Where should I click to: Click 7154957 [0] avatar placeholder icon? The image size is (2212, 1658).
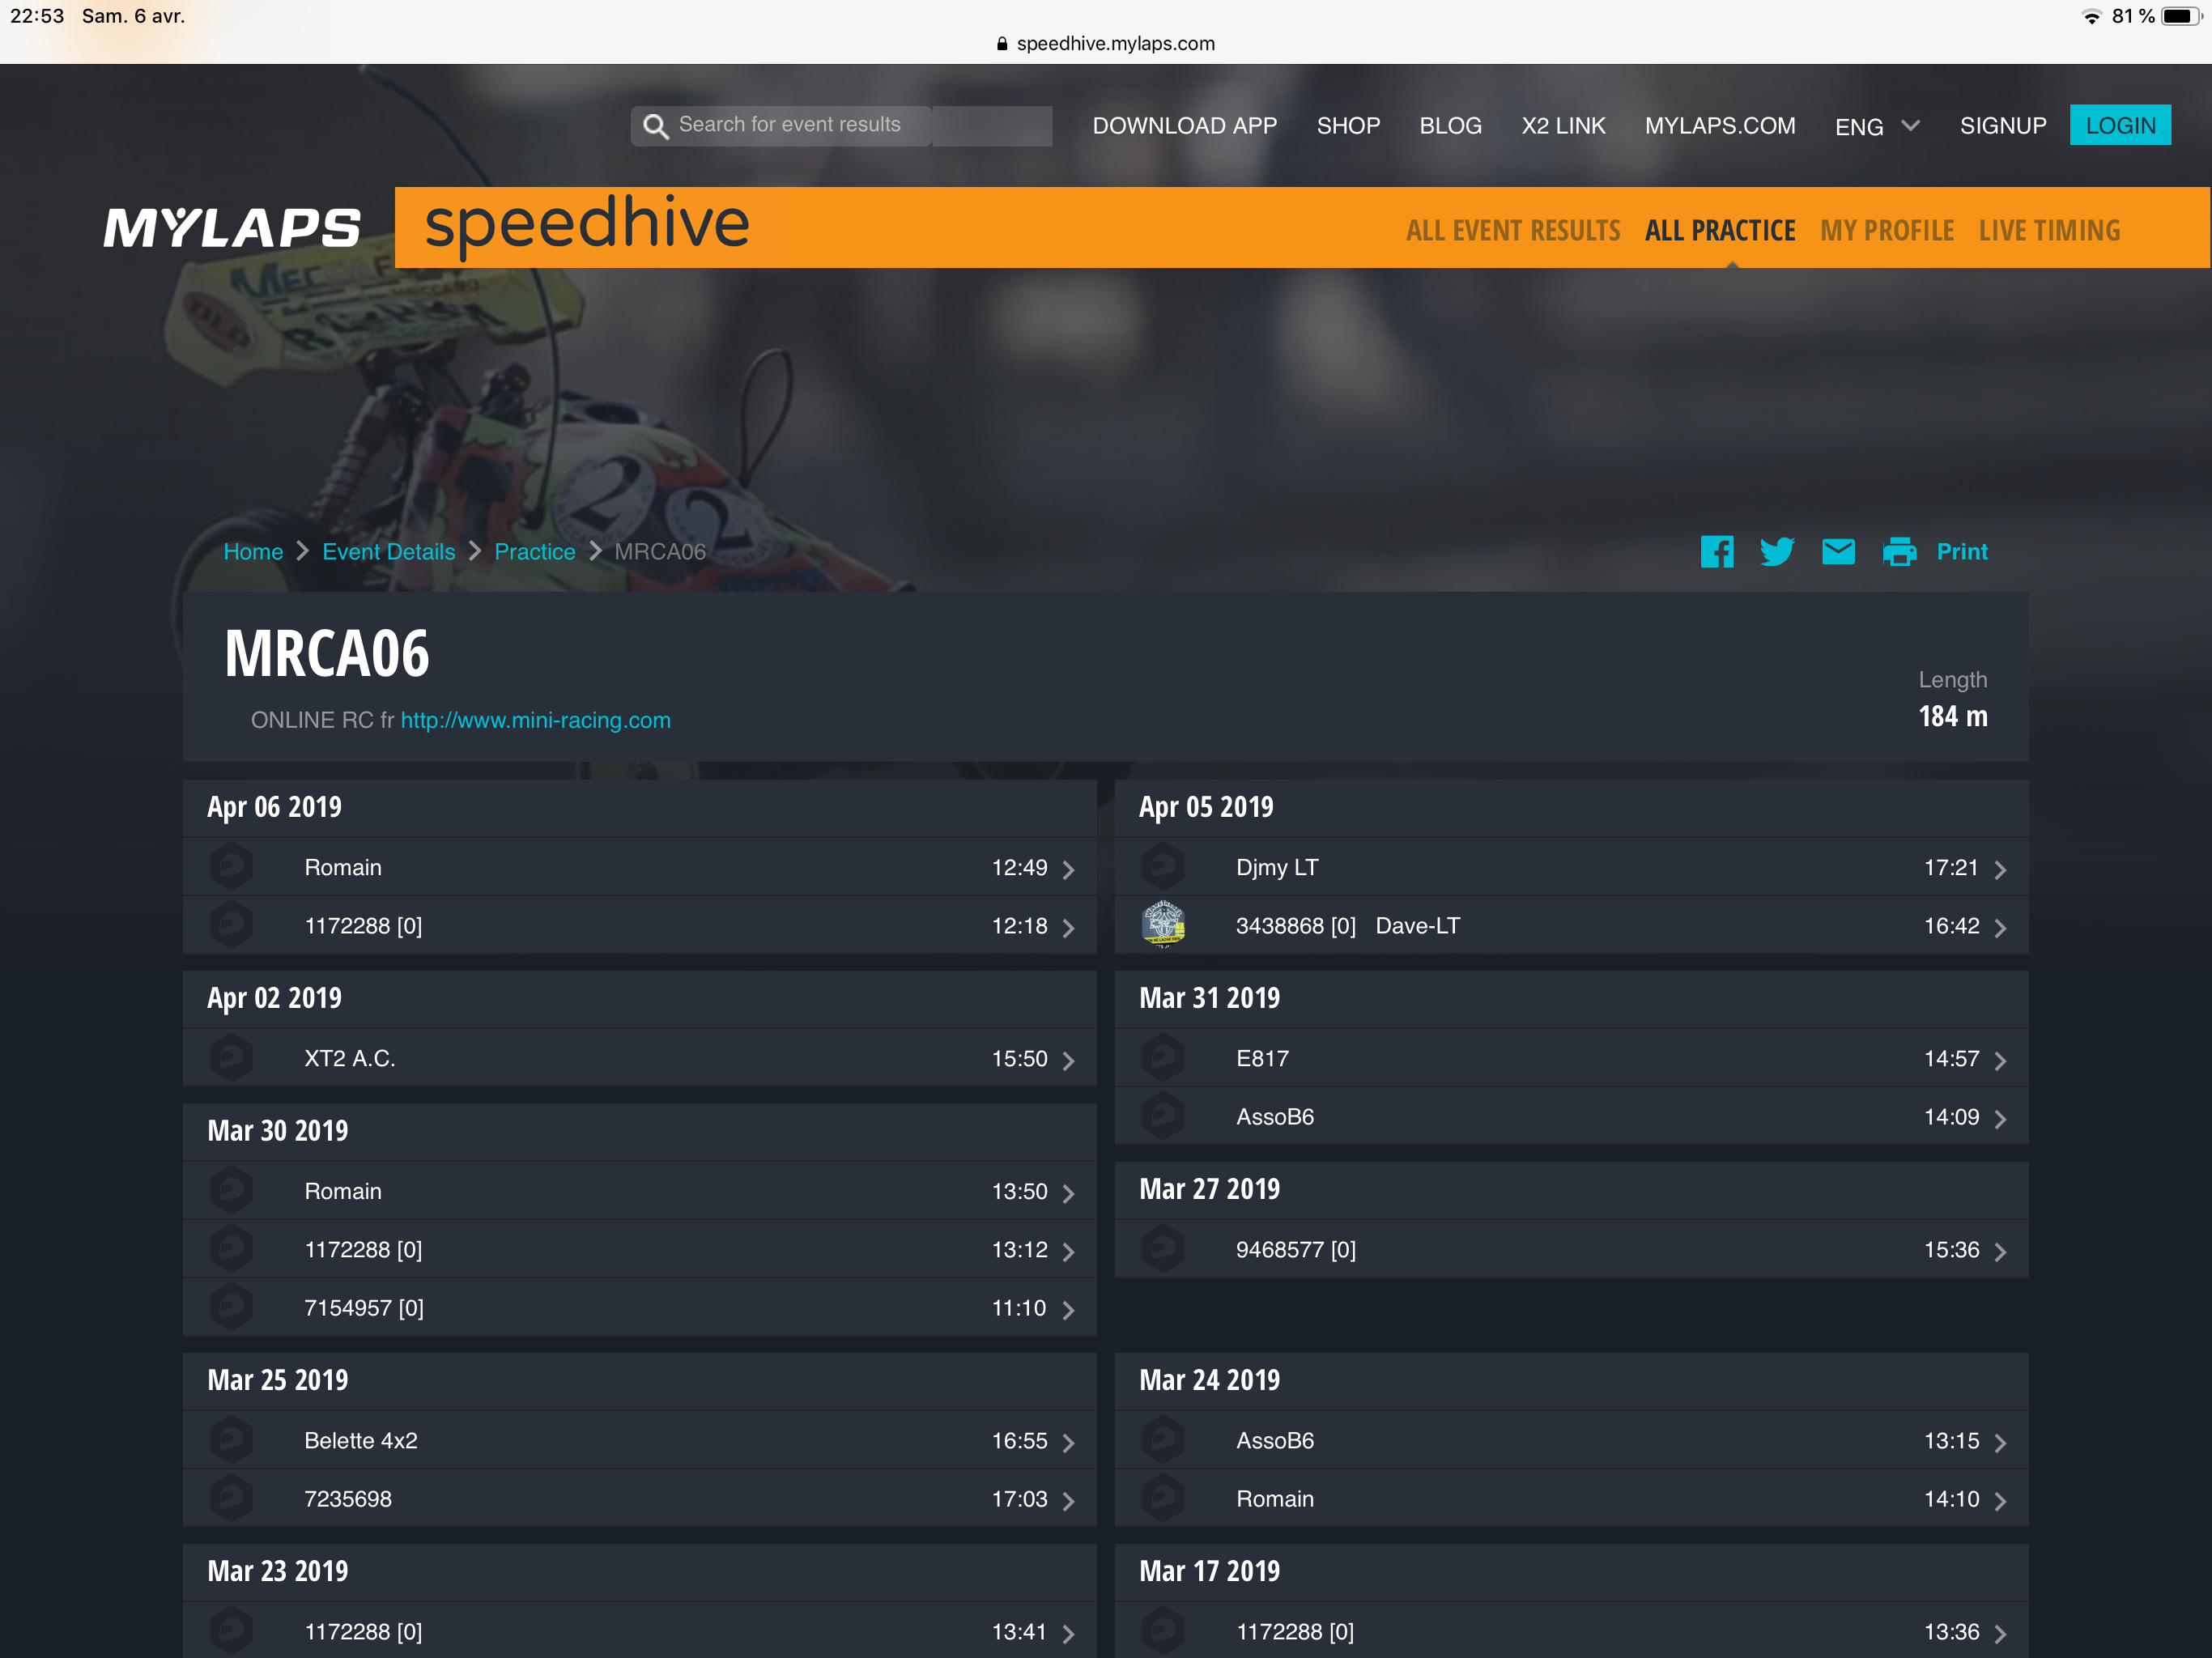231,1306
